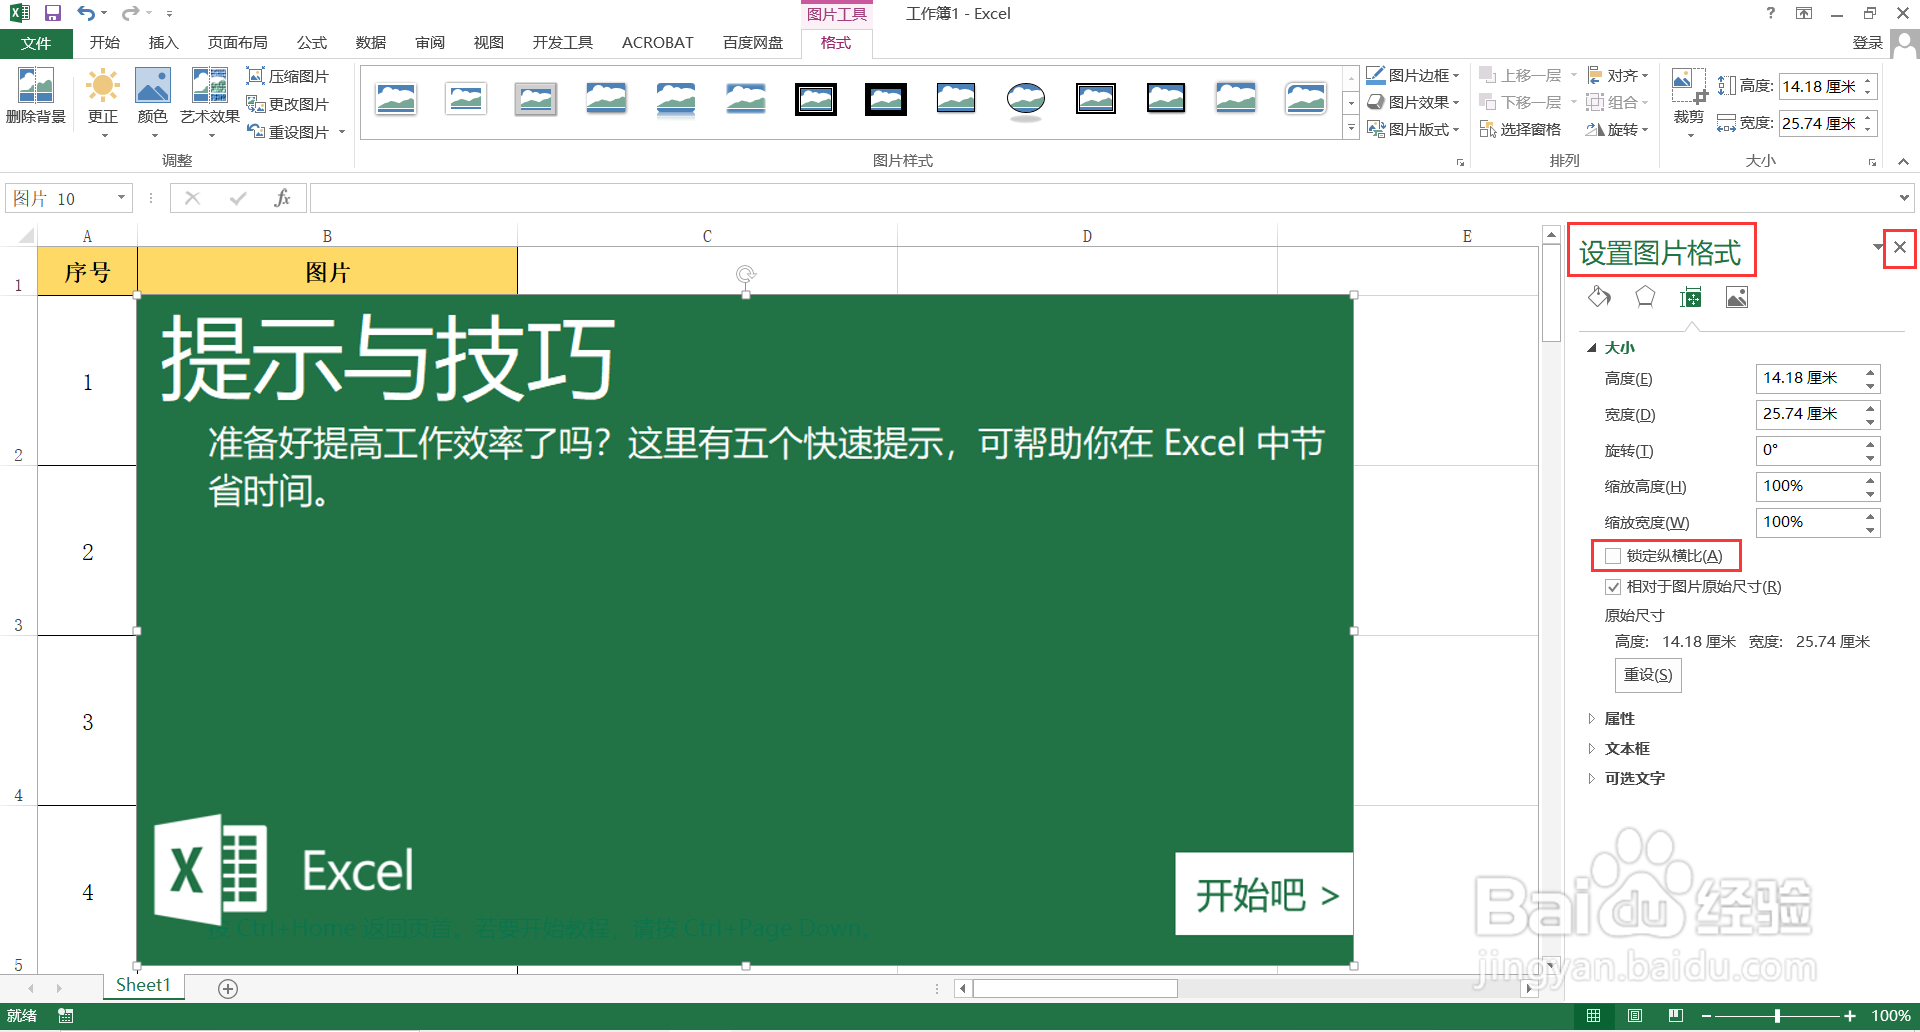Increase Scale Width (缩放宽度) with up spinner
1920x1032 pixels.
click(1870, 516)
